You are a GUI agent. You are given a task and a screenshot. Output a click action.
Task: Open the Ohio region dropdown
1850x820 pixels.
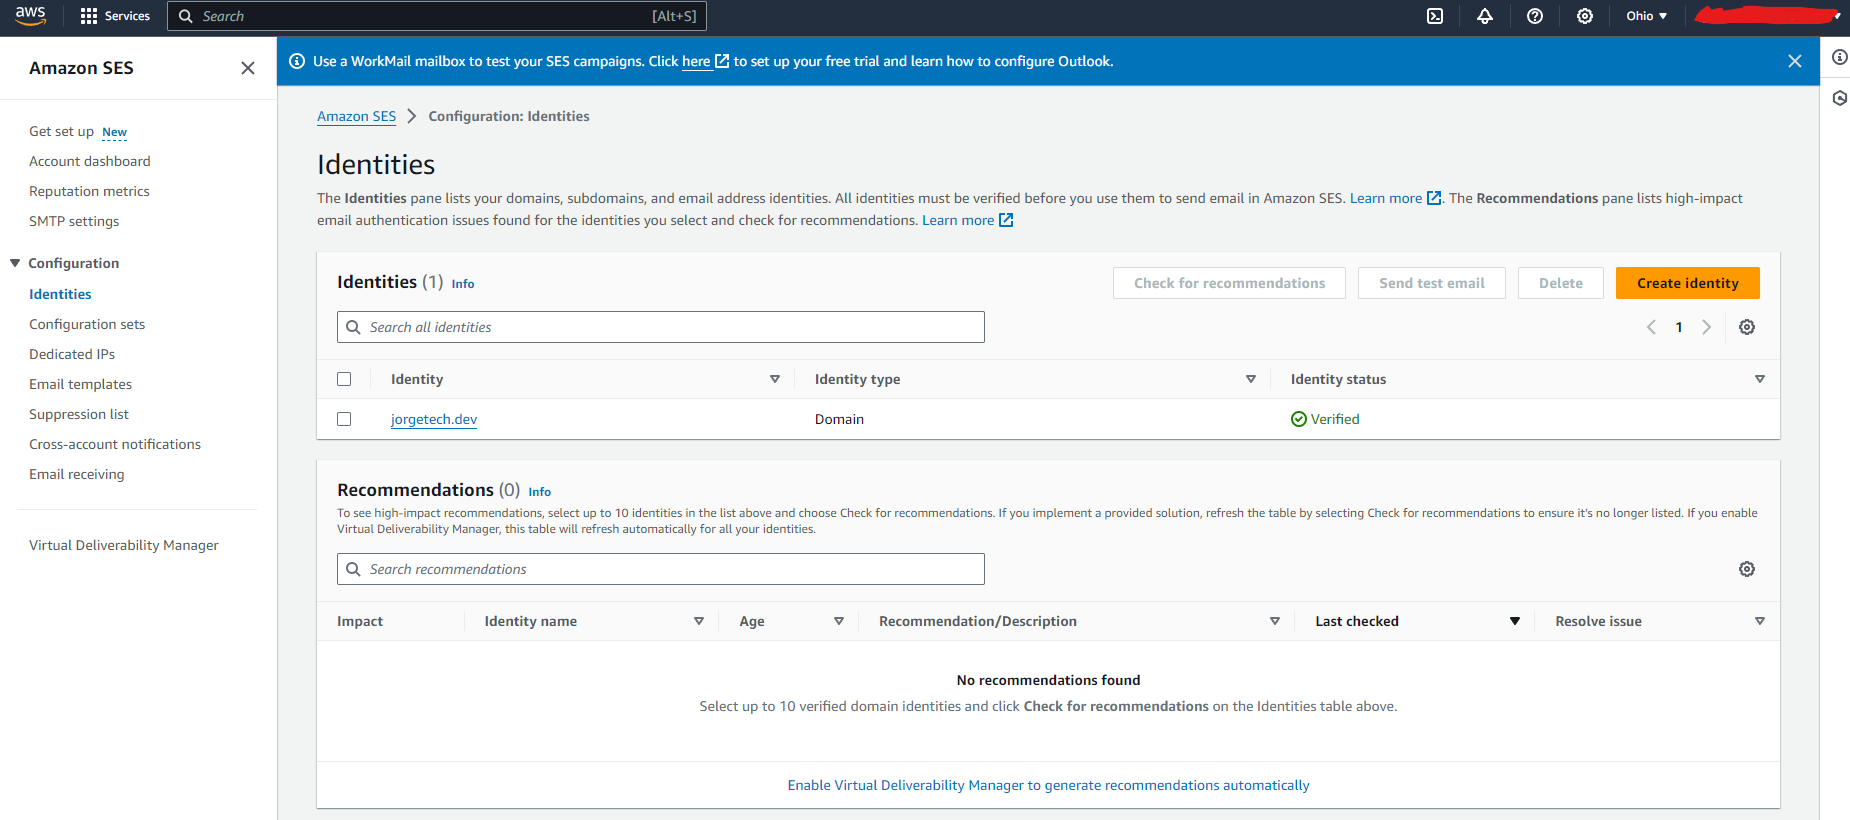1646,16
